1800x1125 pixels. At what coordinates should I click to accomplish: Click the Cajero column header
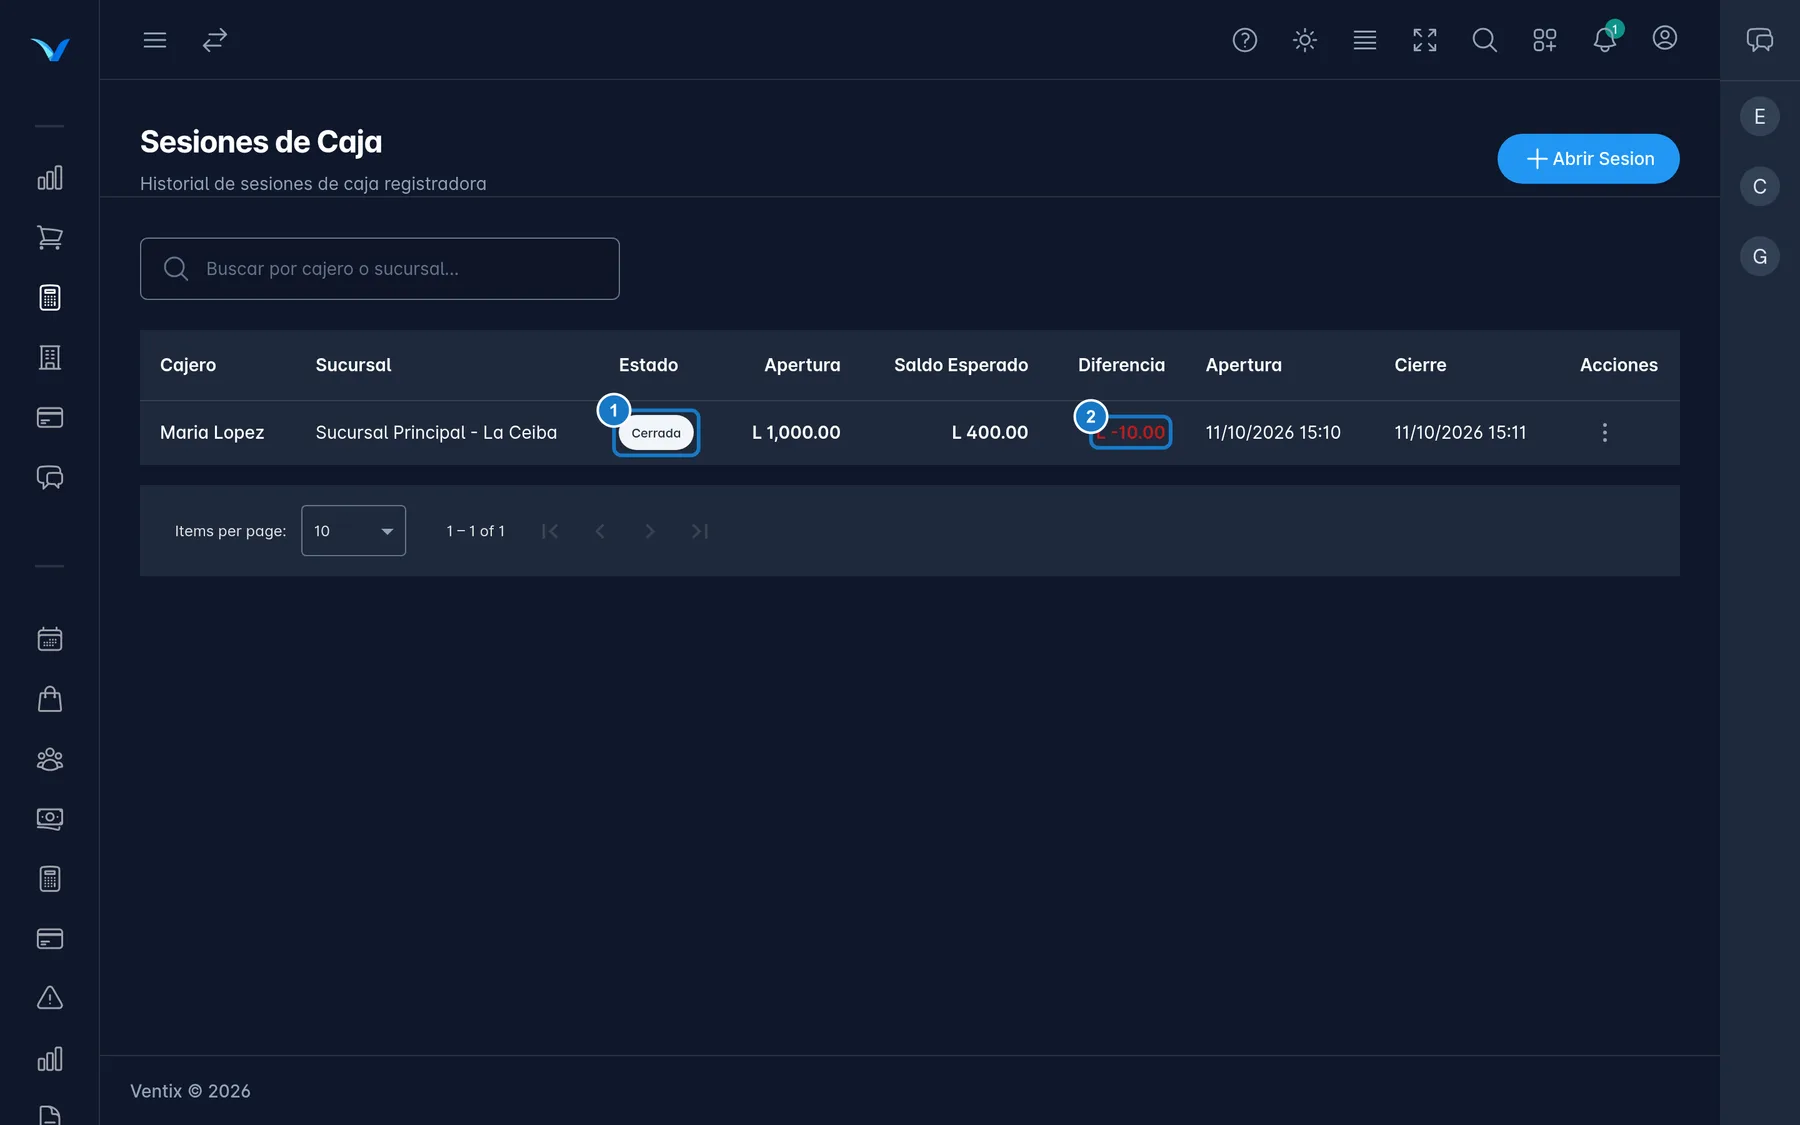(x=188, y=365)
